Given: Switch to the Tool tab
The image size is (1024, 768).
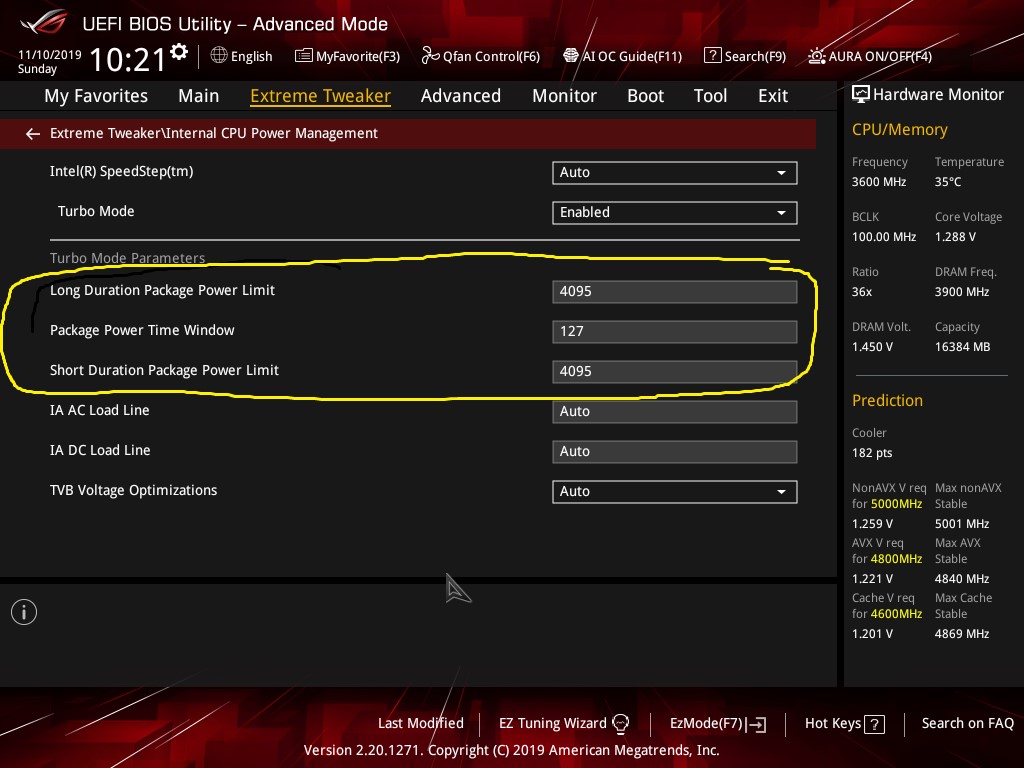Looking at the screenshot, I should 711,96.
